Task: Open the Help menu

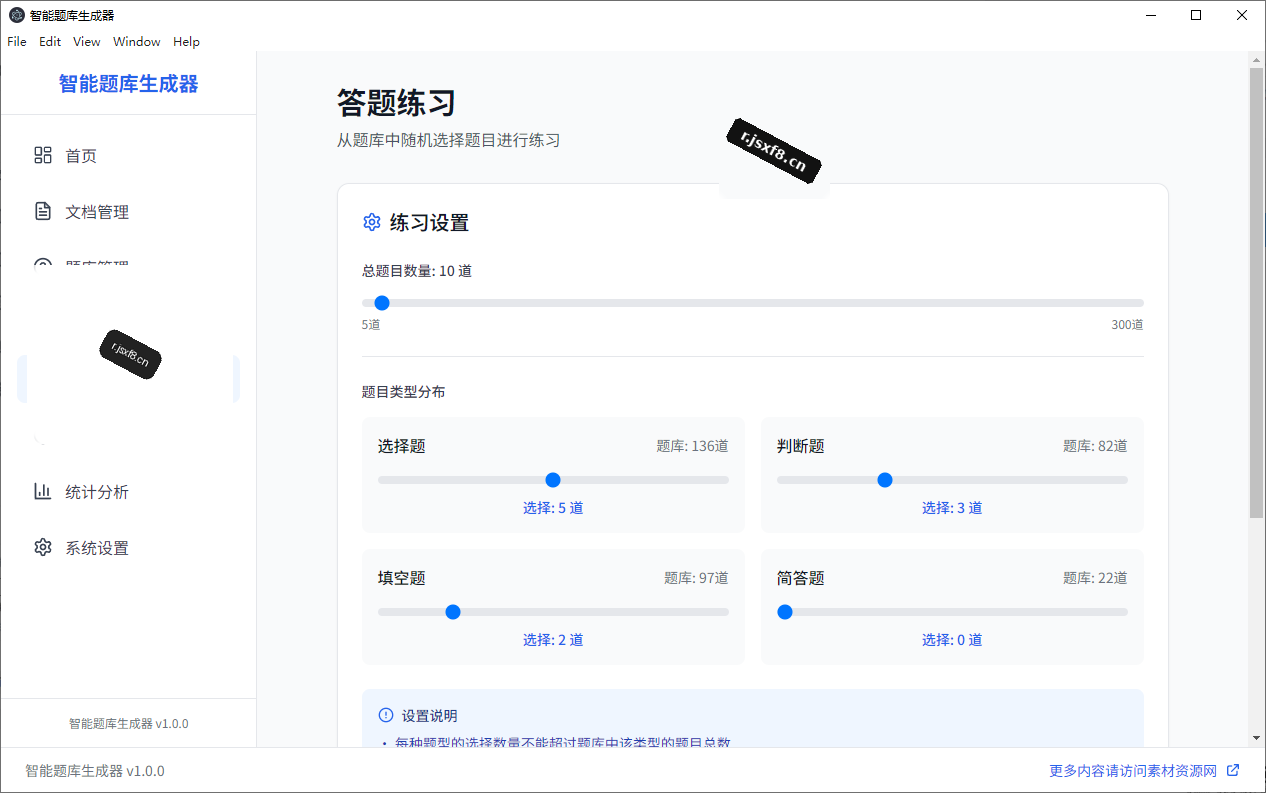Action: point(186,41)
